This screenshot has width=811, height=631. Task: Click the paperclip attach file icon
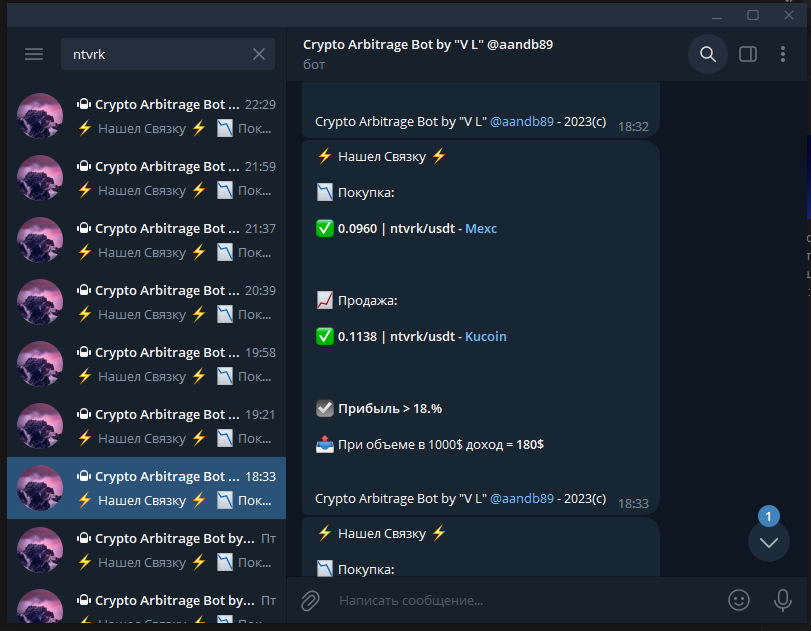click(x=310, y=600)
